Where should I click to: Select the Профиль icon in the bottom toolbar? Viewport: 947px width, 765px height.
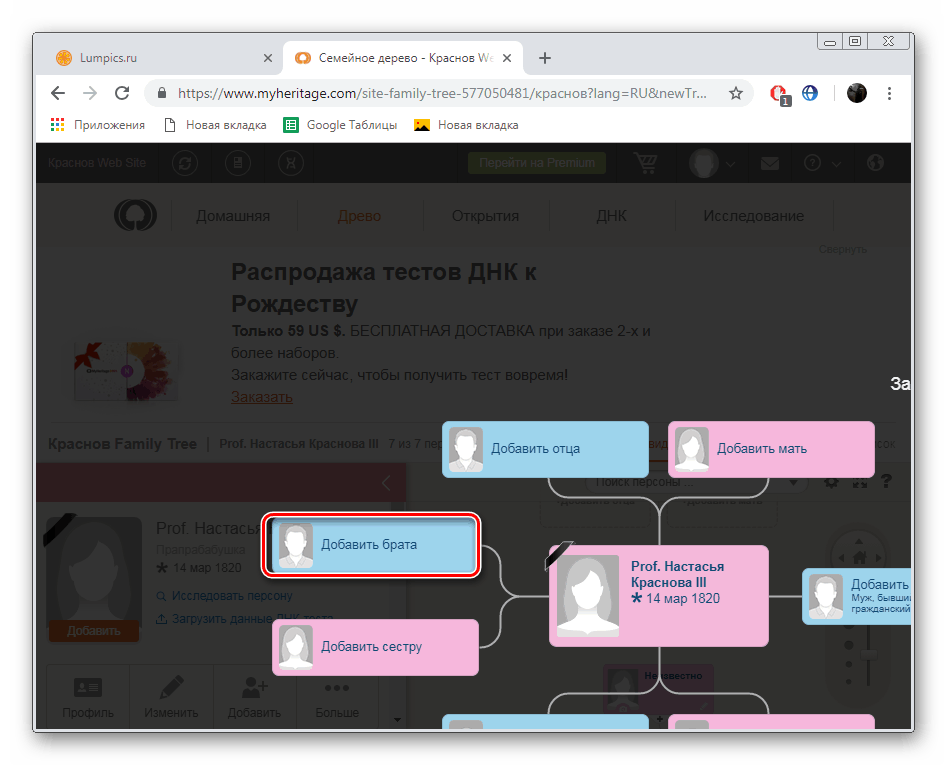(x=88, y=690)
